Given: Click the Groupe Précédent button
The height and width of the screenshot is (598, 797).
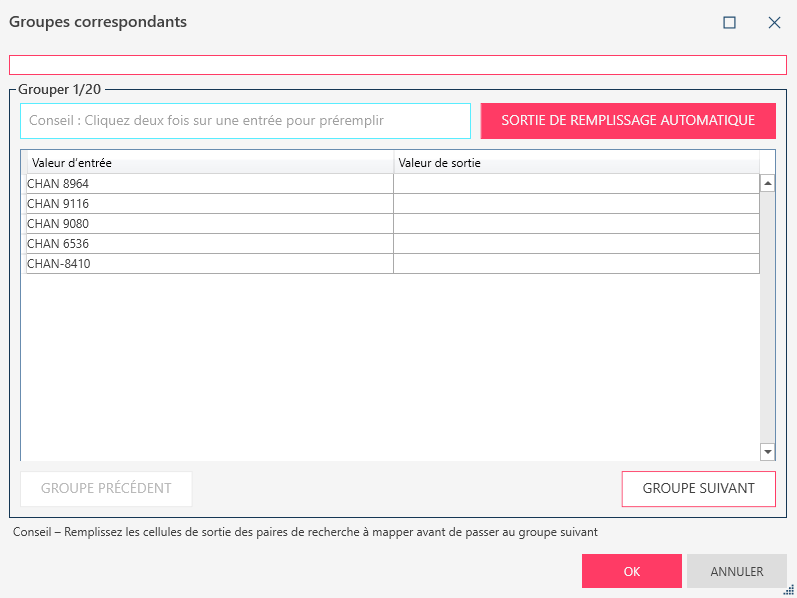Looking at the screenshot, I should (x=106, y=489).
